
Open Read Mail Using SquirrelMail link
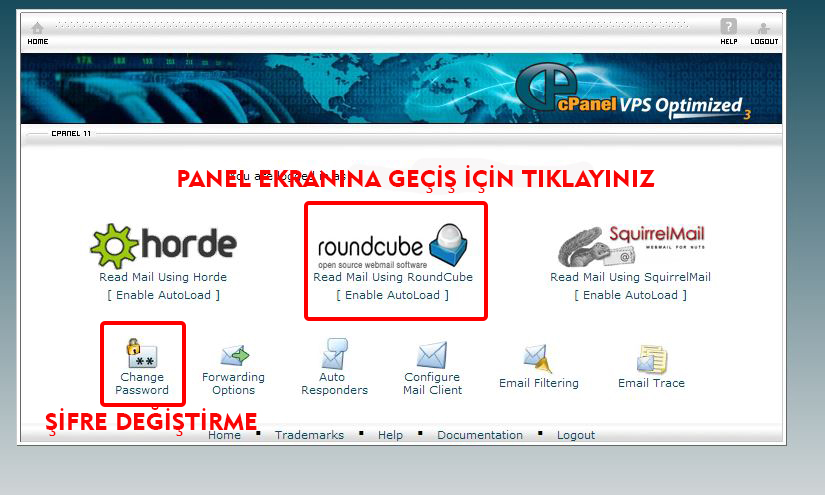coord(630,277)
